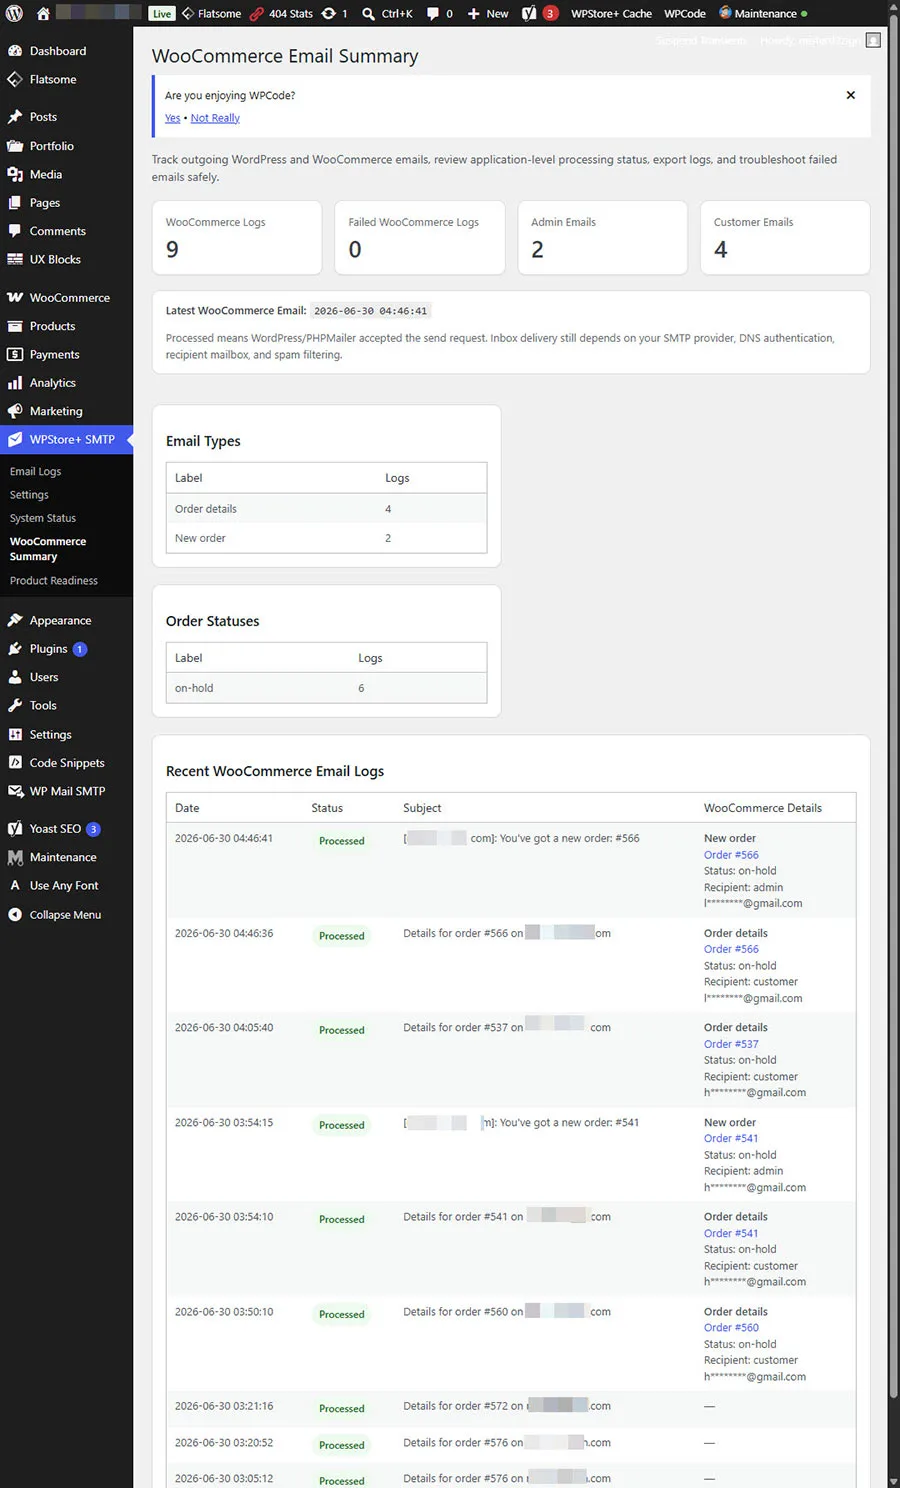Image resolution: width=900 pixels, height=1488 pixels.
Task: Click Processed status for 03:50:10 log
Action: [342, 1314]
